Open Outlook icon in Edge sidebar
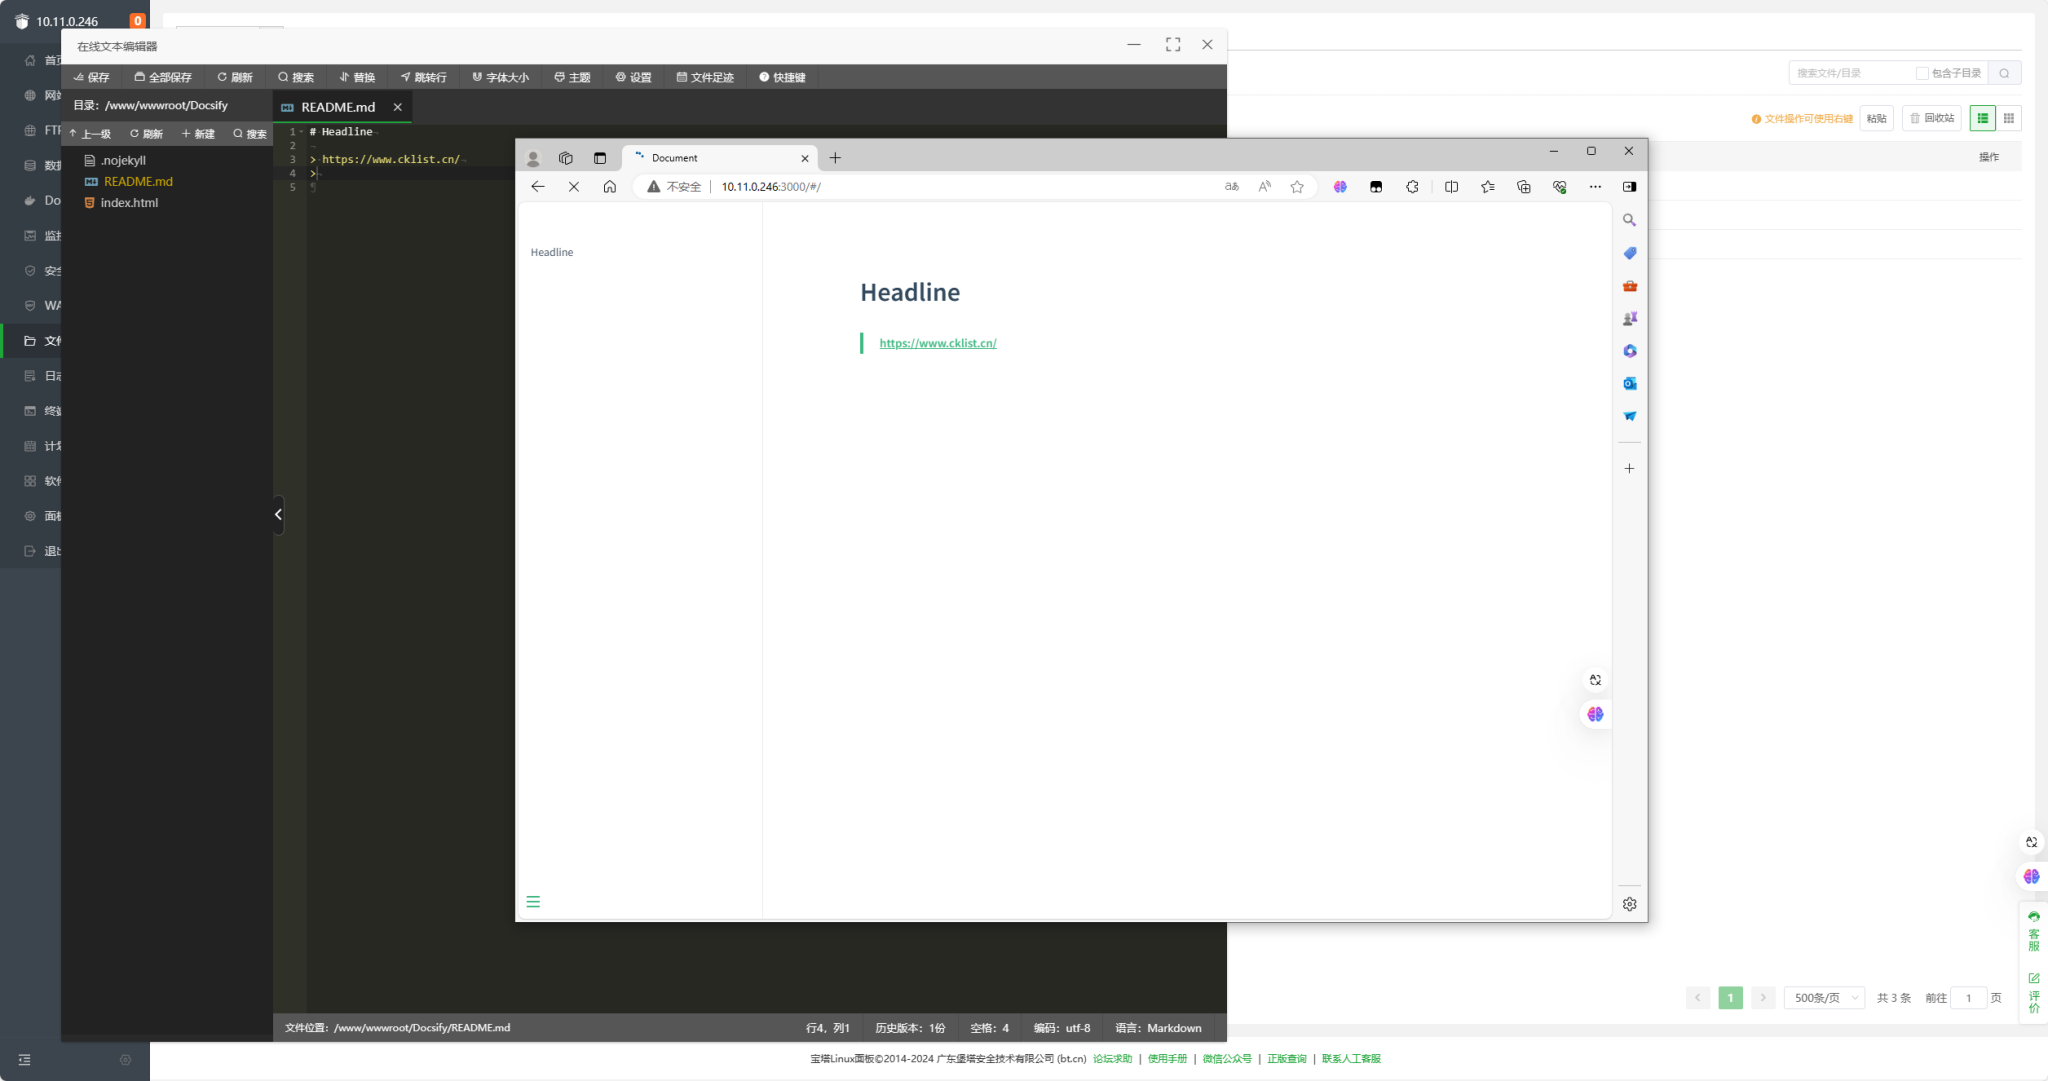 [1629, 384]
